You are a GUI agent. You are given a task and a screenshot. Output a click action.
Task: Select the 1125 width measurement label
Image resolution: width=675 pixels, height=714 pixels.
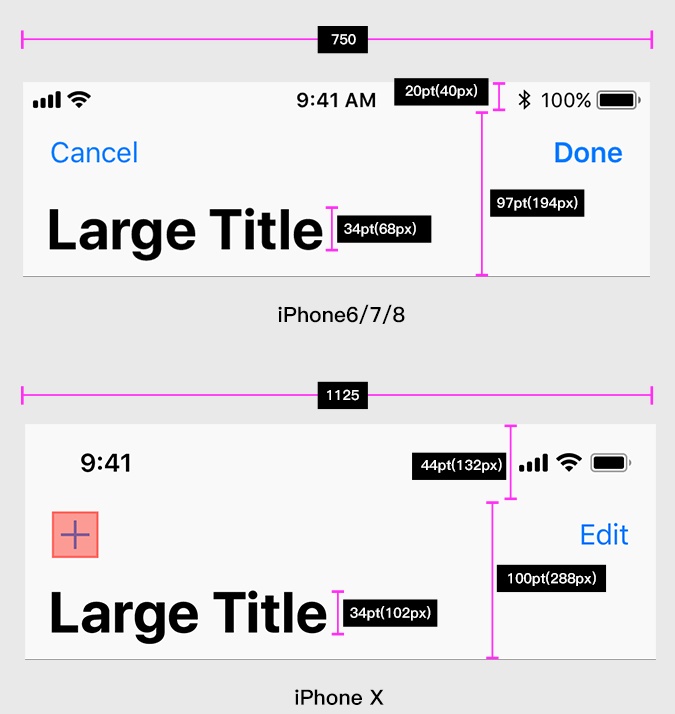tap(343, 395)
